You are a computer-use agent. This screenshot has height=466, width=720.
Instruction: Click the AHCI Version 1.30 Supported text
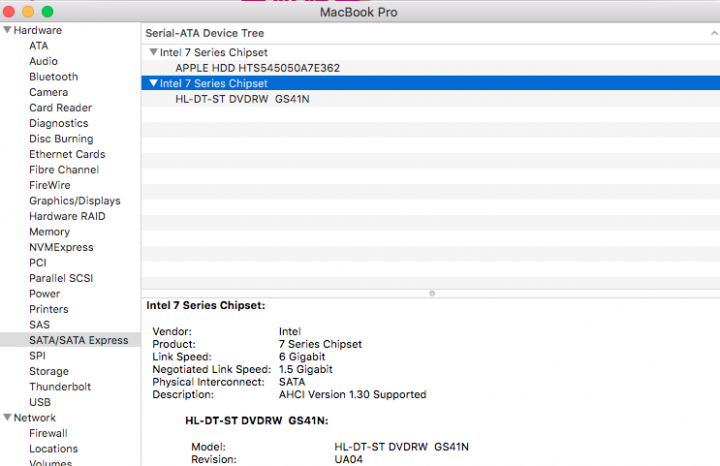coord(352,394)
